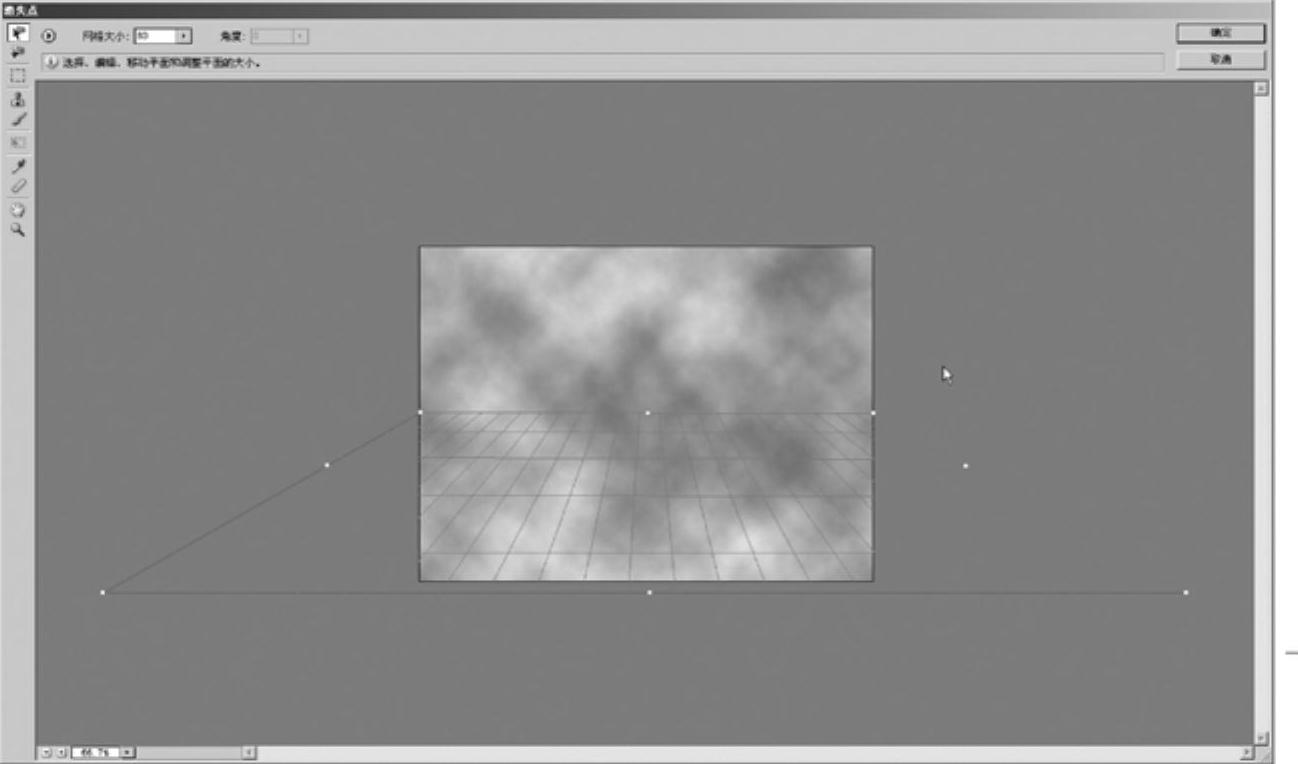Open the Vanishing Point flyout menu
Screen dimensions: 1298x764
point(49,36)
